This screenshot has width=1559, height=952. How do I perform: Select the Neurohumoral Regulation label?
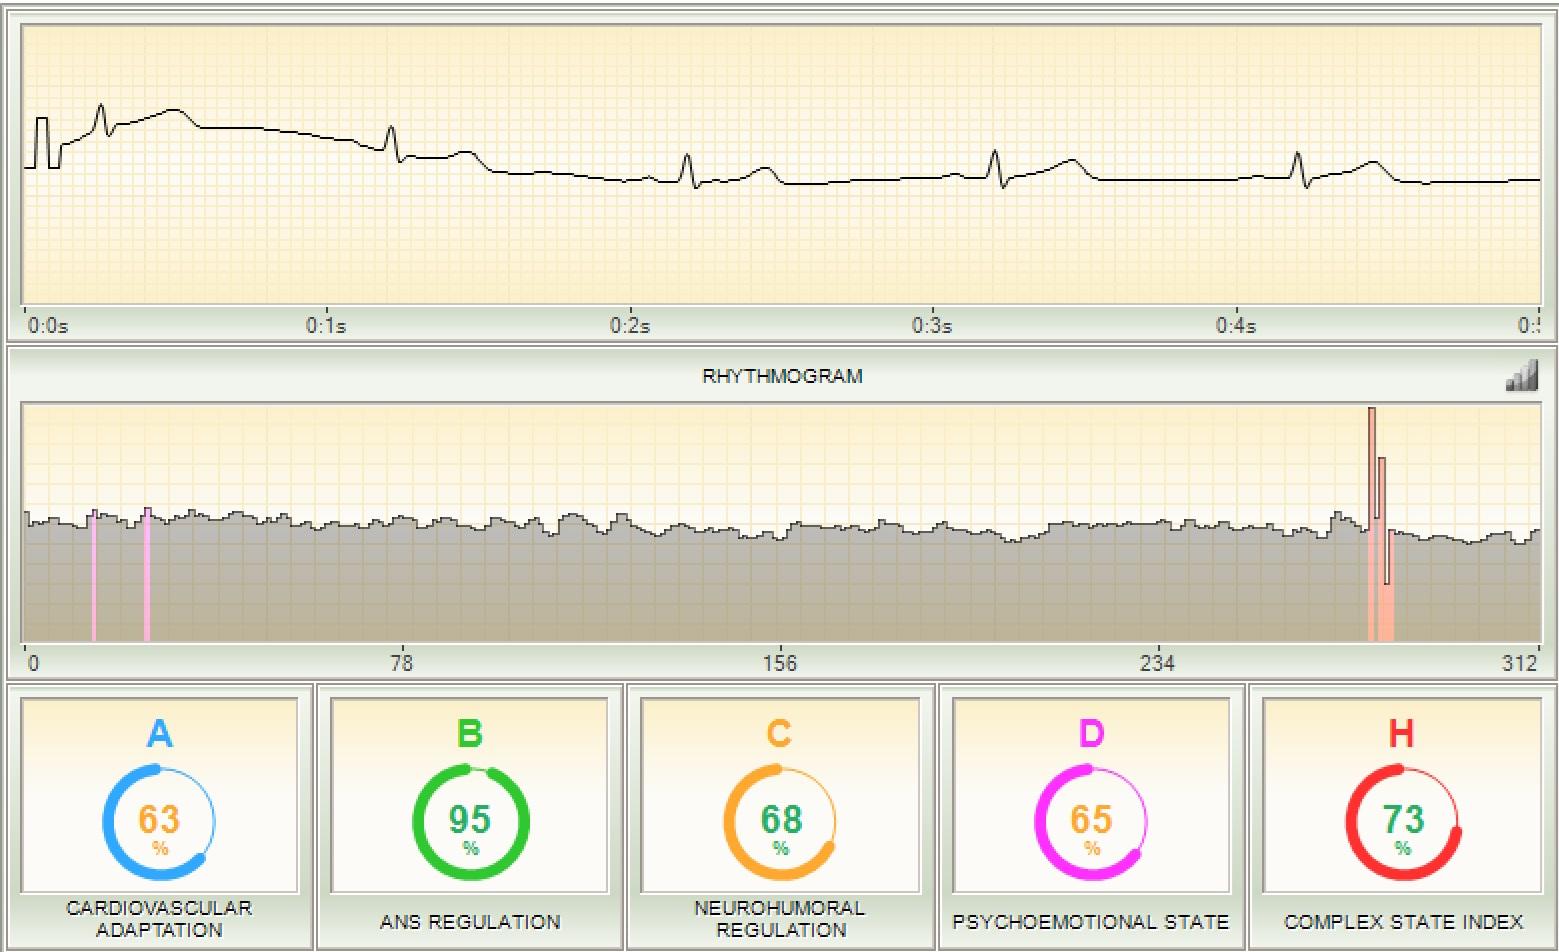(x=781, y=918)
